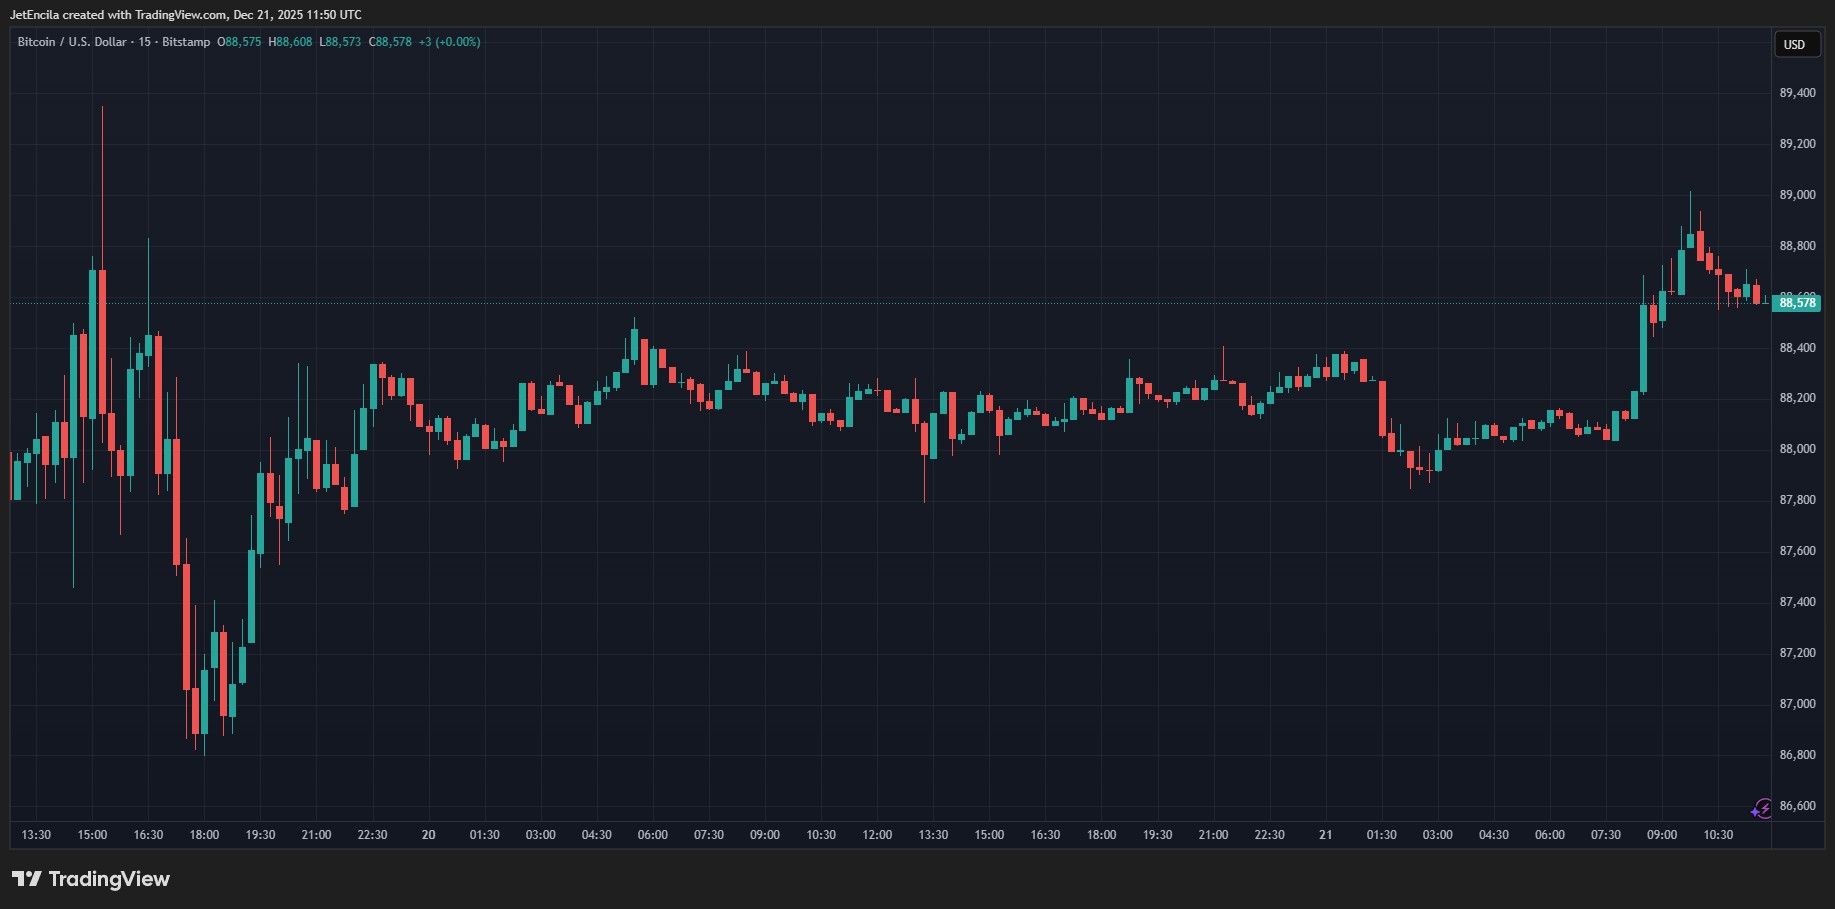
Task: Click the High value H88,608 in legend
Action: point(290,42)
